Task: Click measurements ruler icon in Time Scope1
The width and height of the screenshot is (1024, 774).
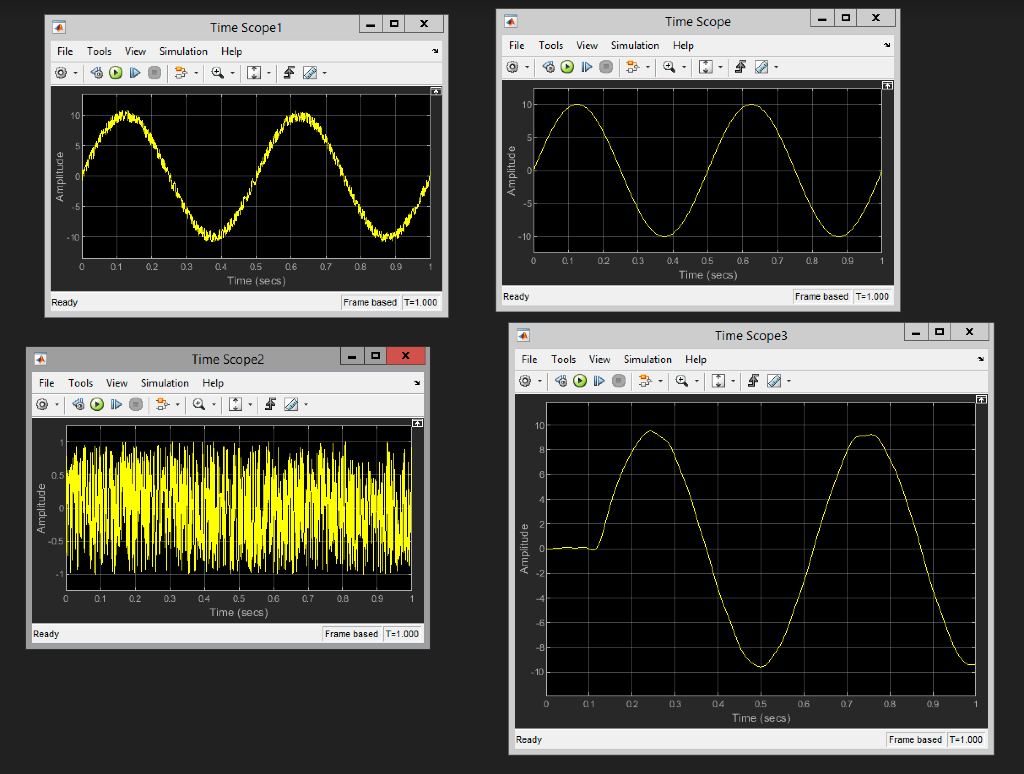Action: pos(310,73)
